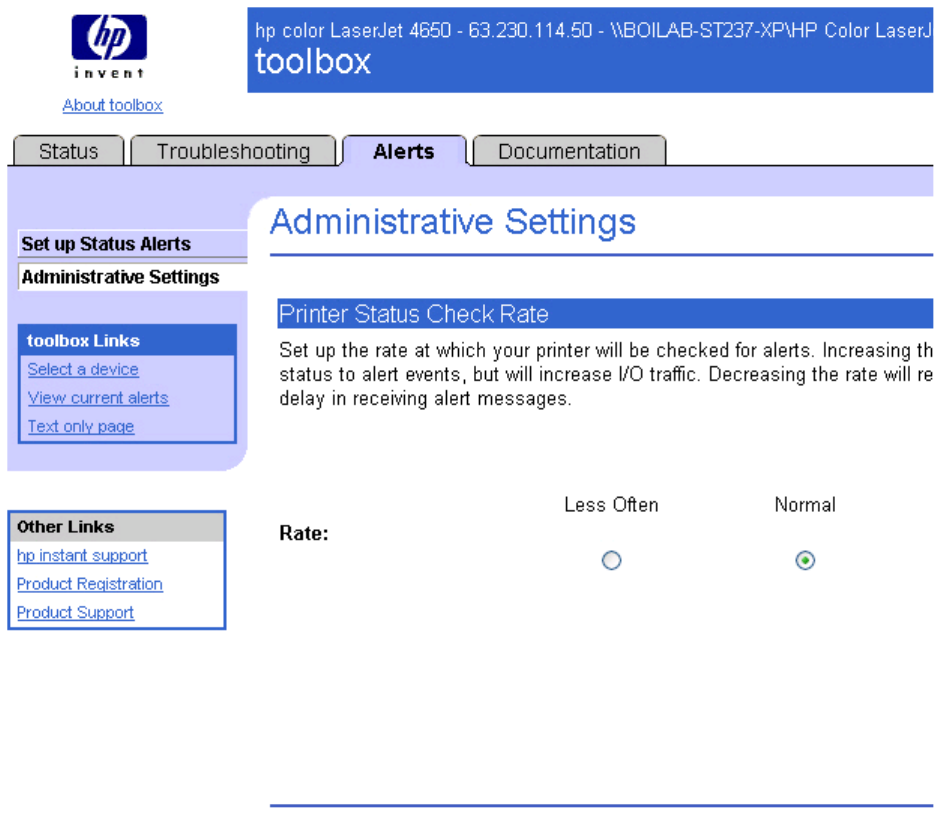Click the Select a device link

tap(83, 369)
